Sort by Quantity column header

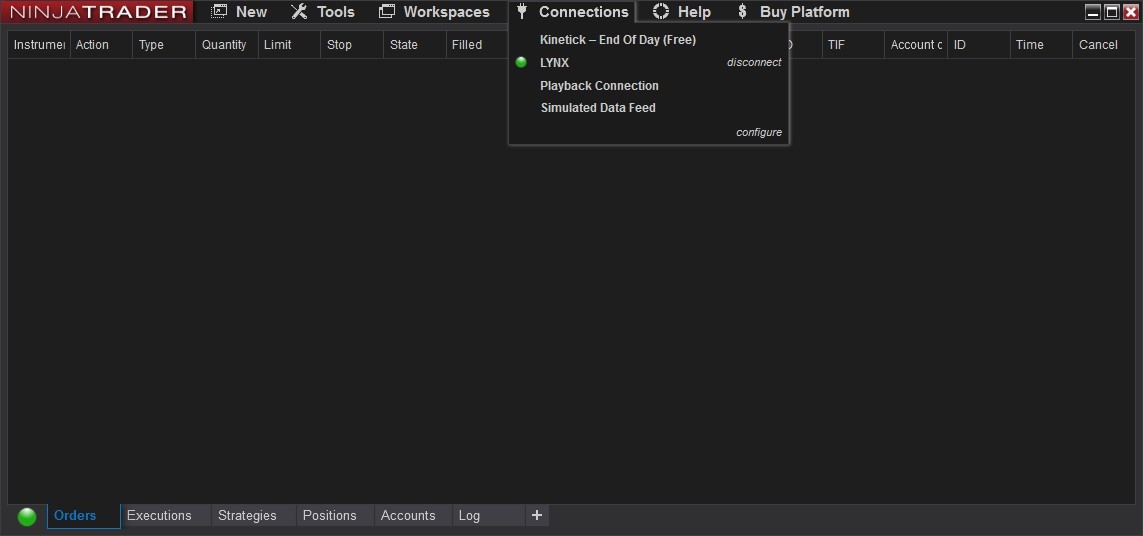227,44
